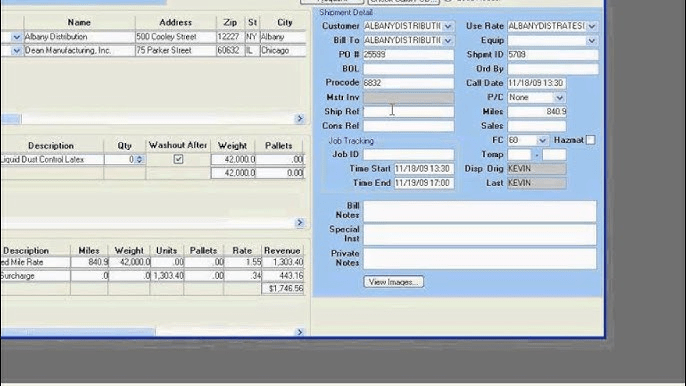Select the Revenue cell showing 1,303.40
Screen dimensions: 686x386
(x=283, y=262)
